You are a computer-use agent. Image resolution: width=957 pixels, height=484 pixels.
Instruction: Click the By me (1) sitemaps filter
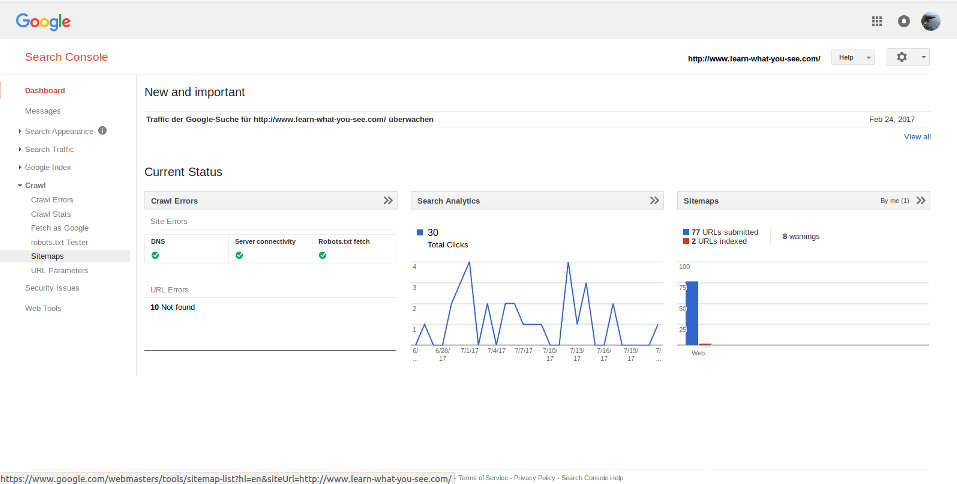(895, 201)
